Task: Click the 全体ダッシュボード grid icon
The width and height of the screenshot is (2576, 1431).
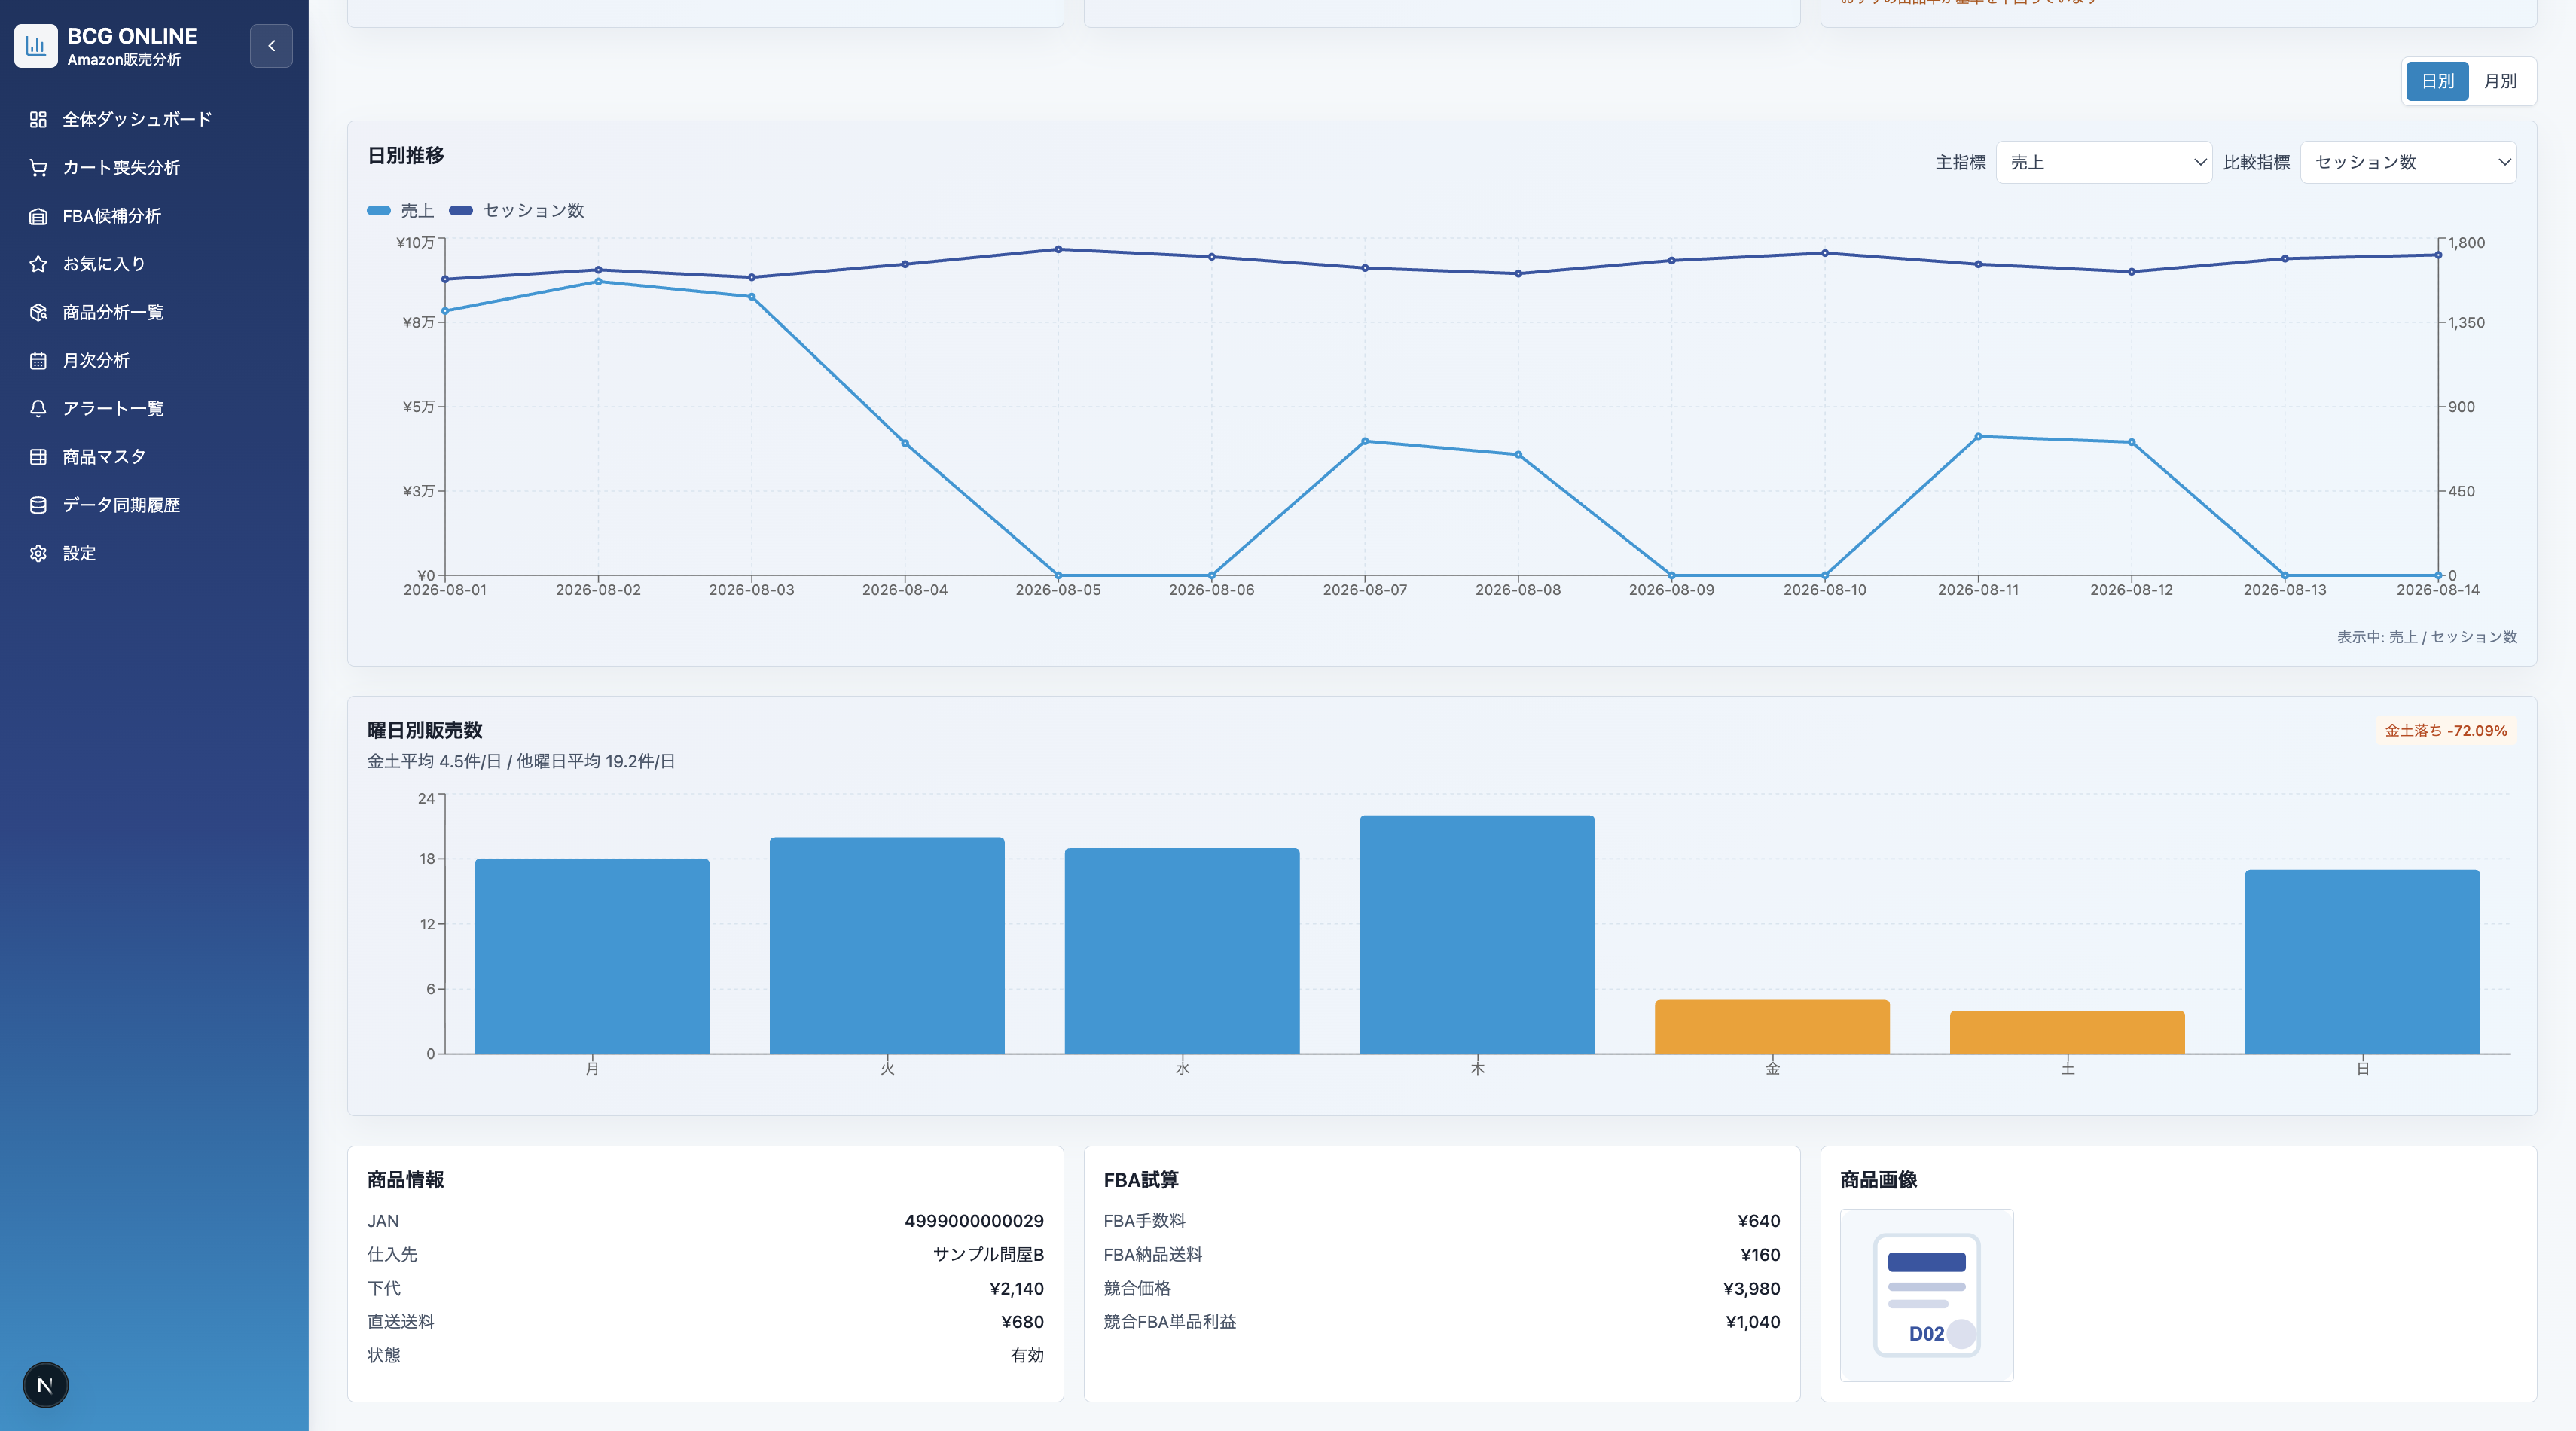Action: click(x=38, y=119)
